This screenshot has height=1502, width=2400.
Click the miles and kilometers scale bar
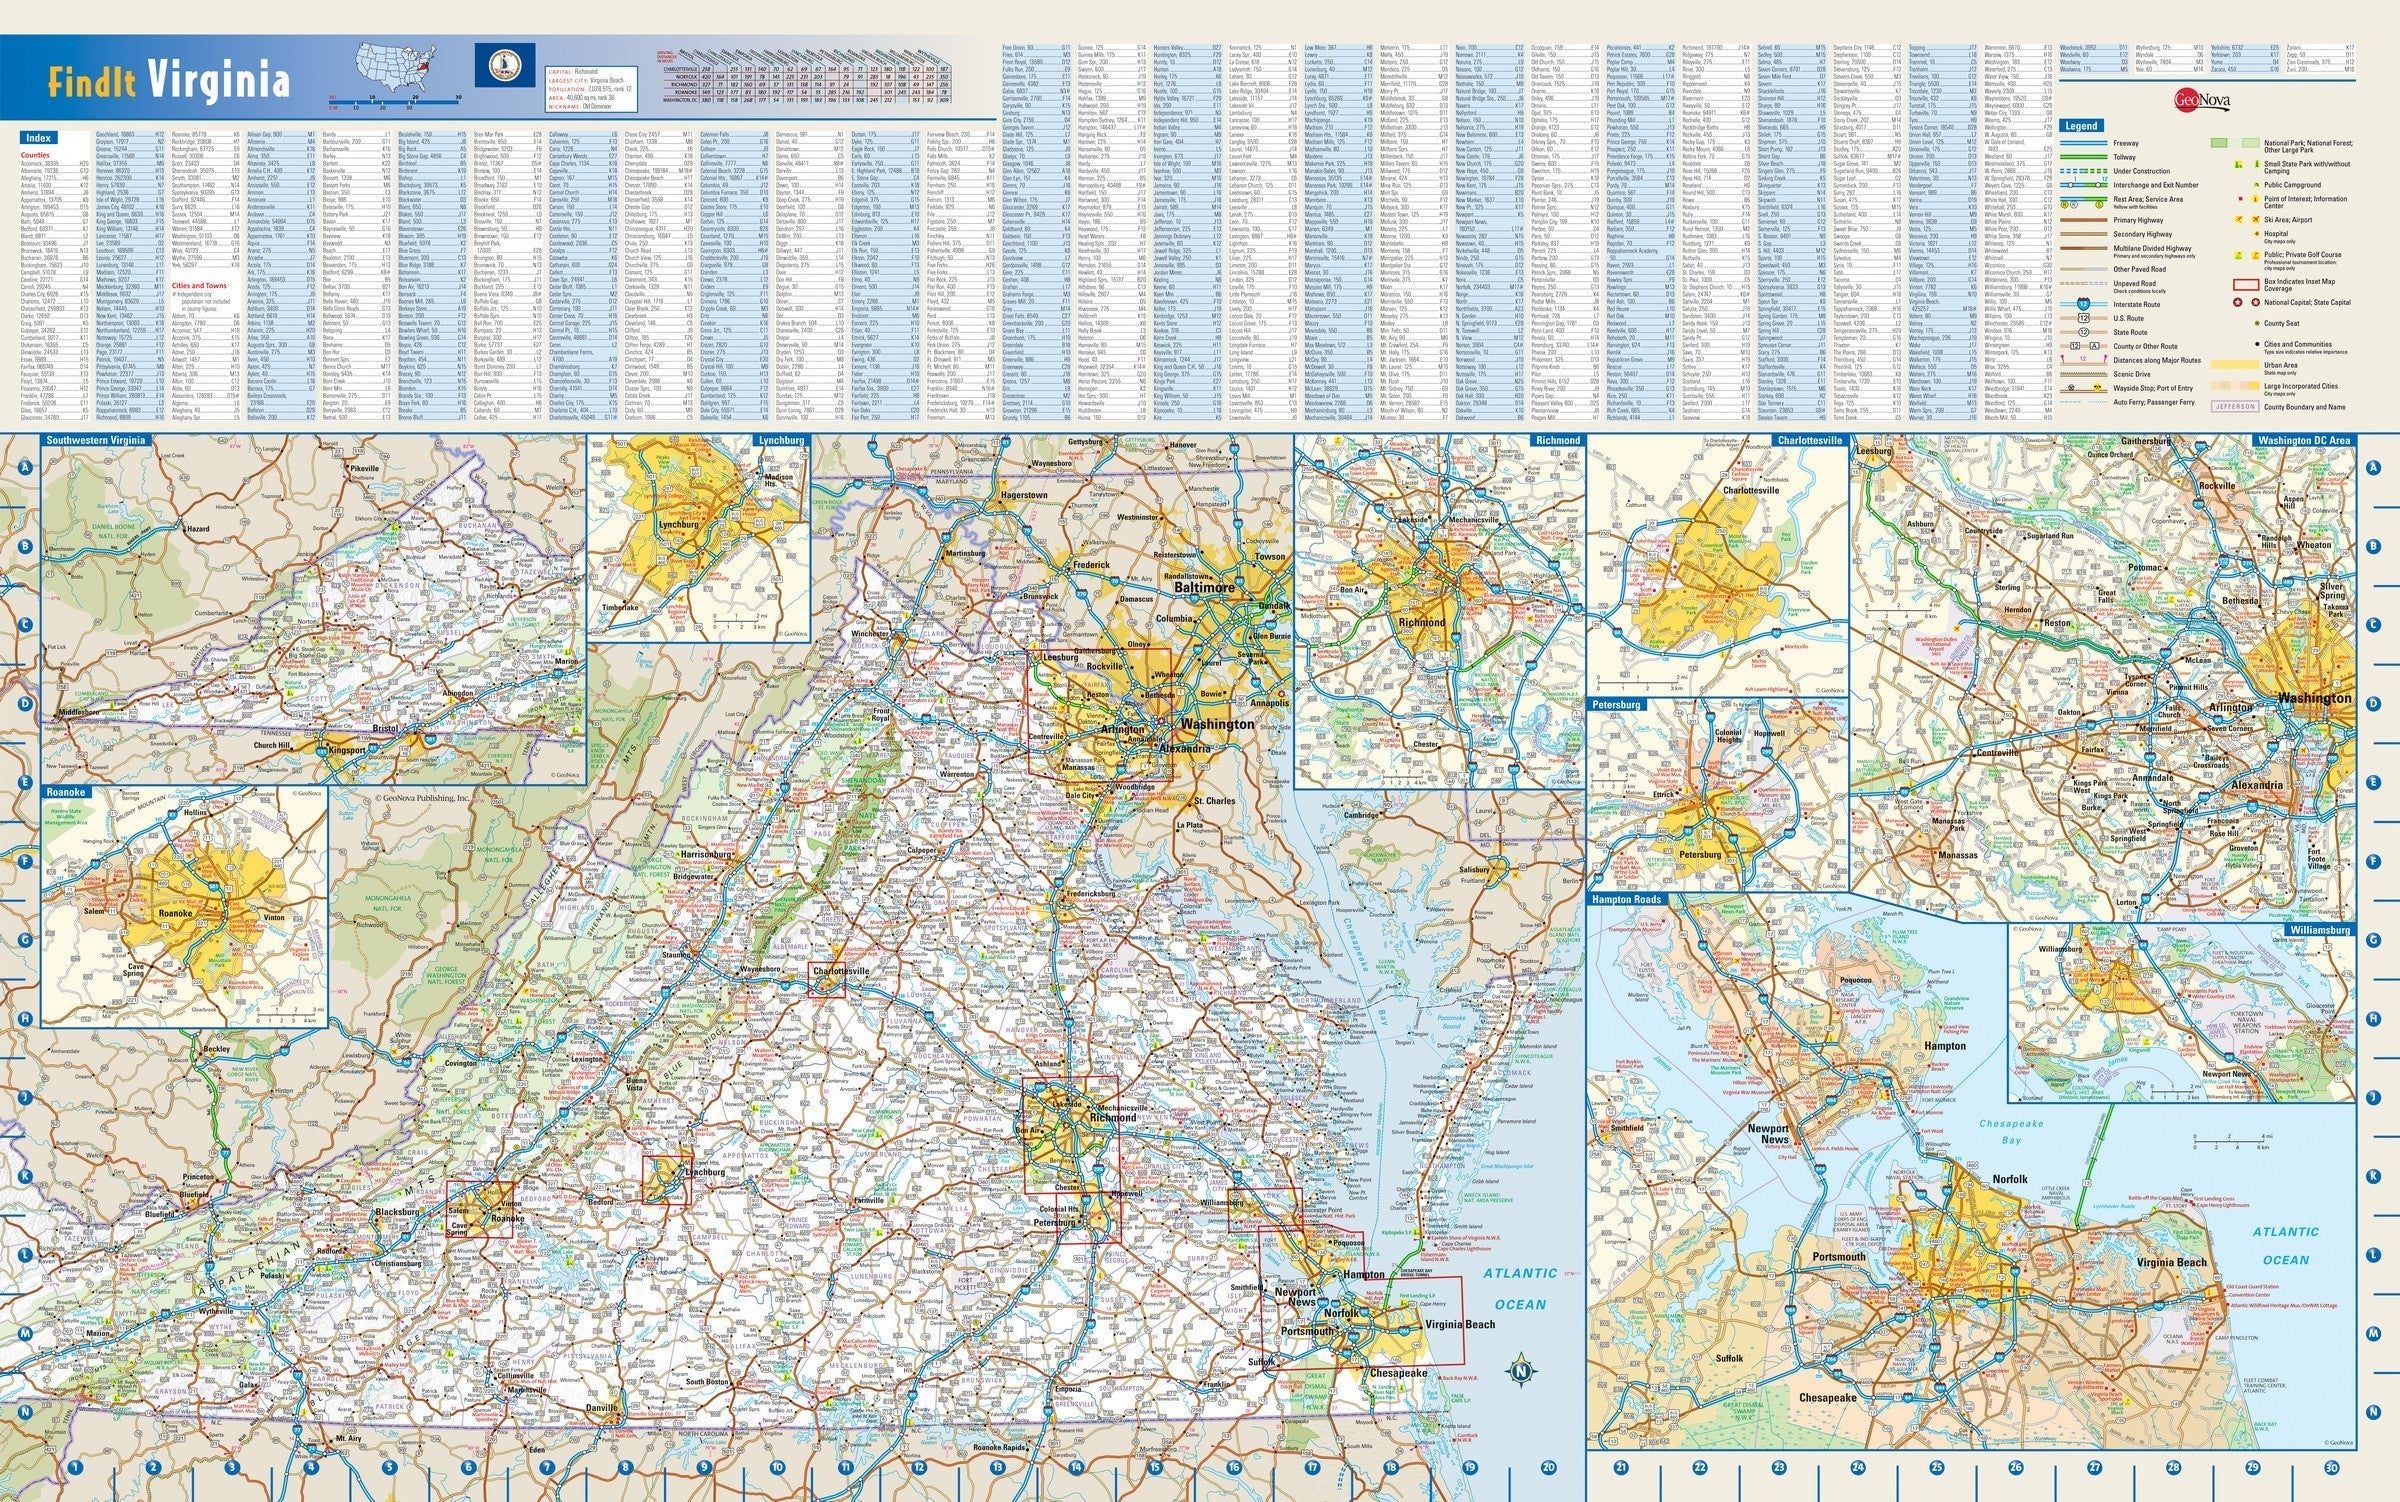[395, 102]
